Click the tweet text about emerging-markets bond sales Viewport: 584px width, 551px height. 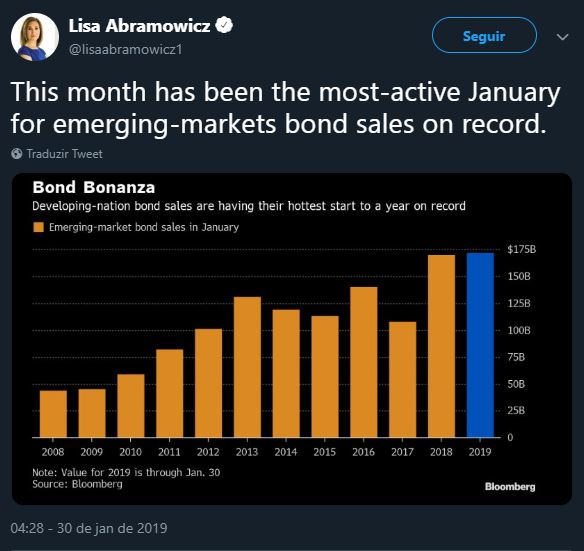pos(285,107)
